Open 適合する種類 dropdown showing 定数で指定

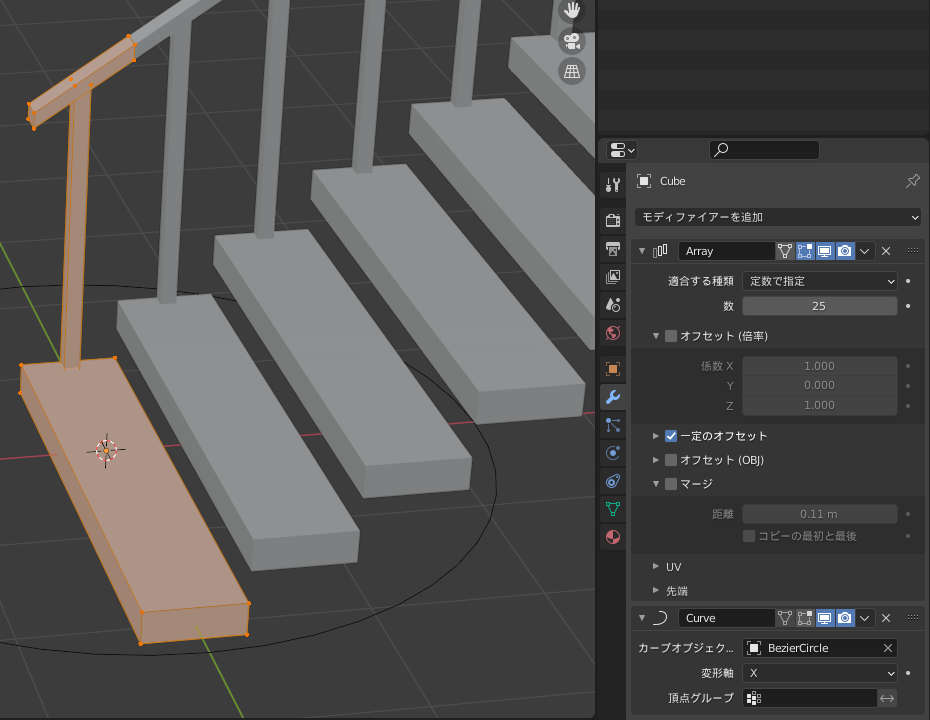pos(820,281)
